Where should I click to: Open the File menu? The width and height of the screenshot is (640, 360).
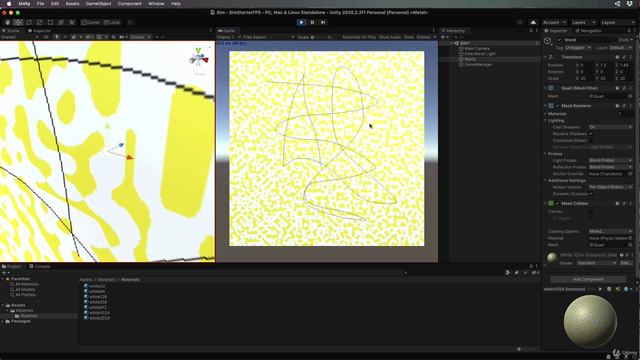[40, 4]
